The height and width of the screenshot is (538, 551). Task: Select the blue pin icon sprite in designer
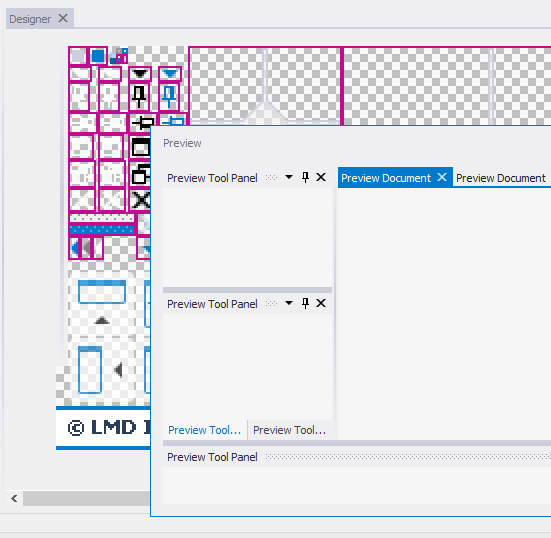point(169,97)
